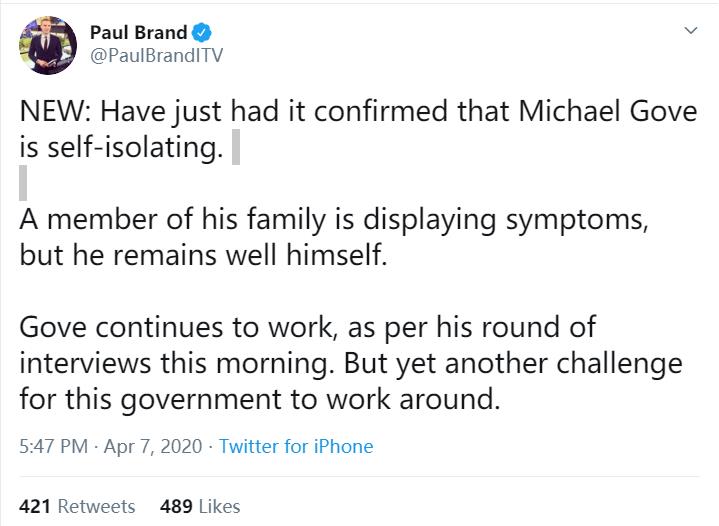Image resolution: width=719 pixels, height=526 pixels.
Task: Click the gray block after self-isolating.
Action: (x=236, y=148)
